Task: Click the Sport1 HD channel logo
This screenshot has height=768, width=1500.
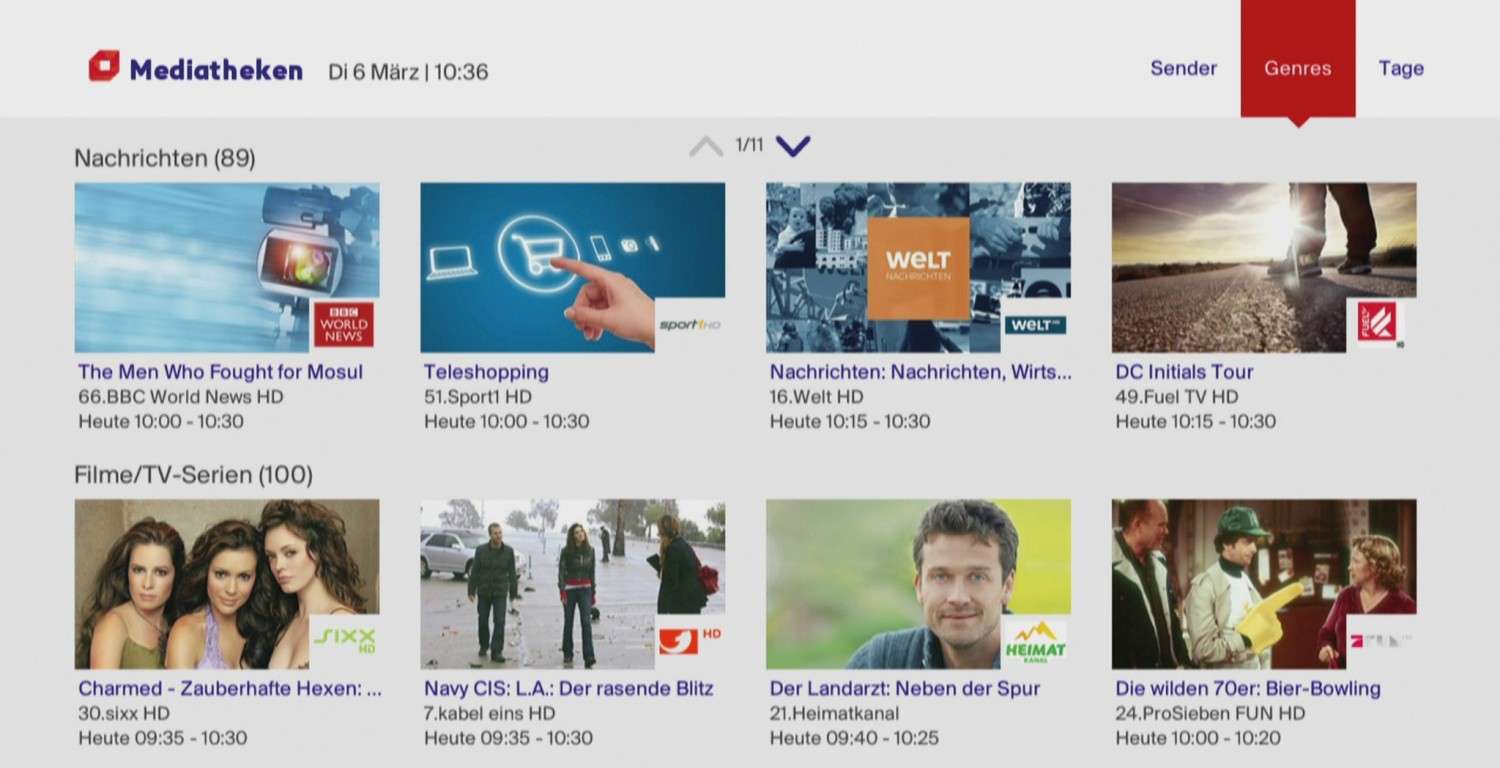Action: (x=690, y=325)
